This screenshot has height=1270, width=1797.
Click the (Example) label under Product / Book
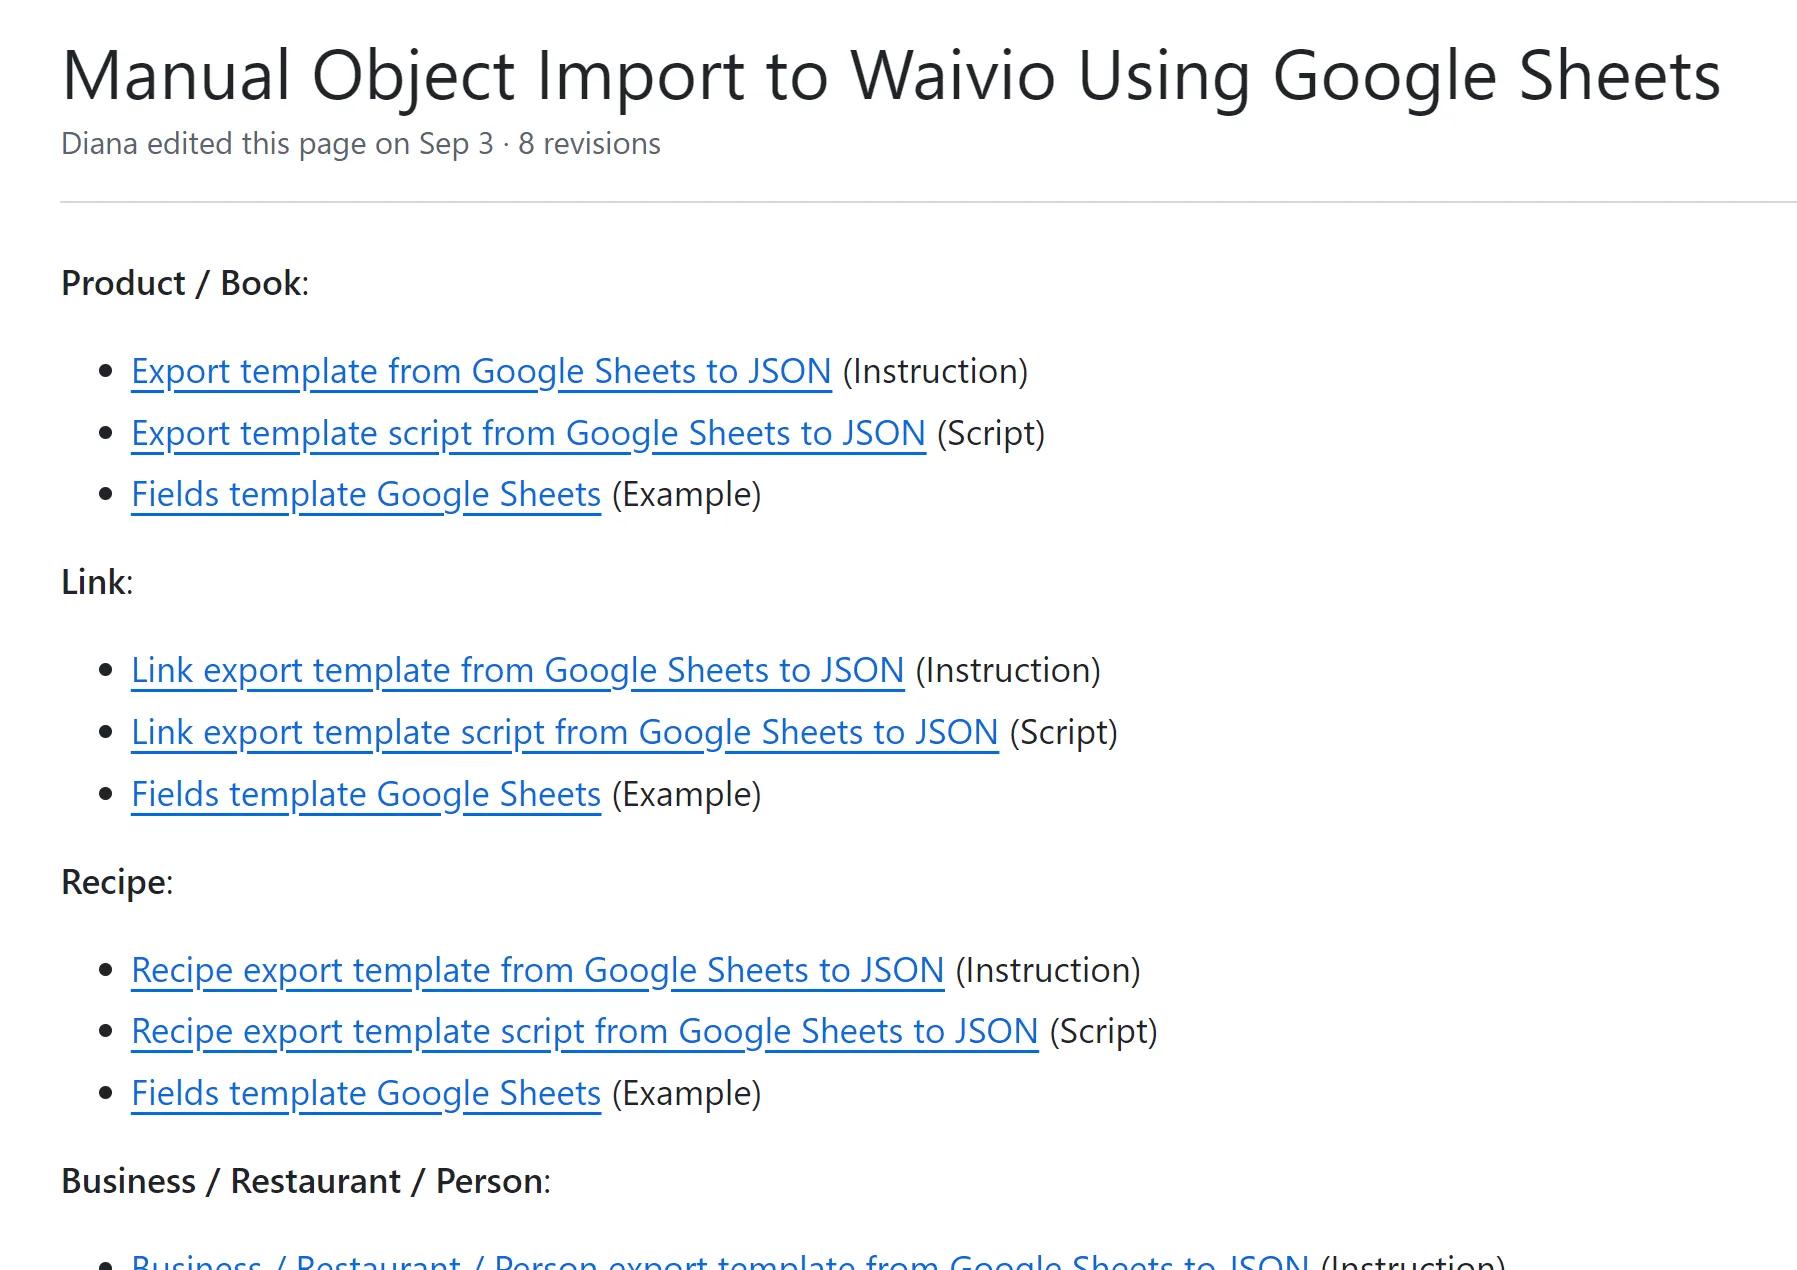point(687,494)
